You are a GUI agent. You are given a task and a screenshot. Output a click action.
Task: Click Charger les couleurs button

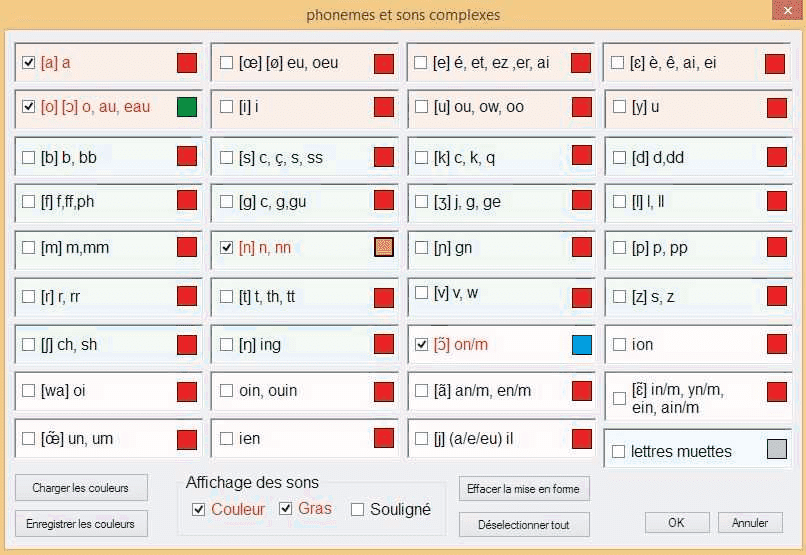pos(81,488)
